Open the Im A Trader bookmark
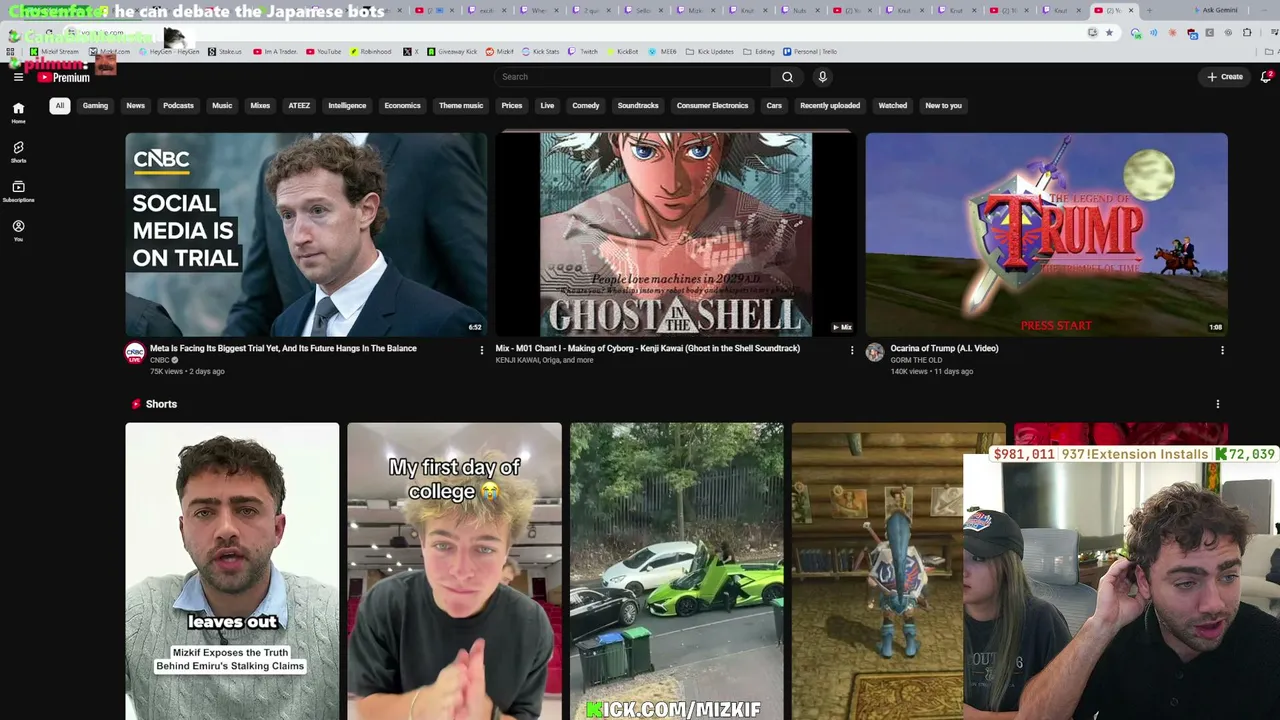 (x=275, y=51)
